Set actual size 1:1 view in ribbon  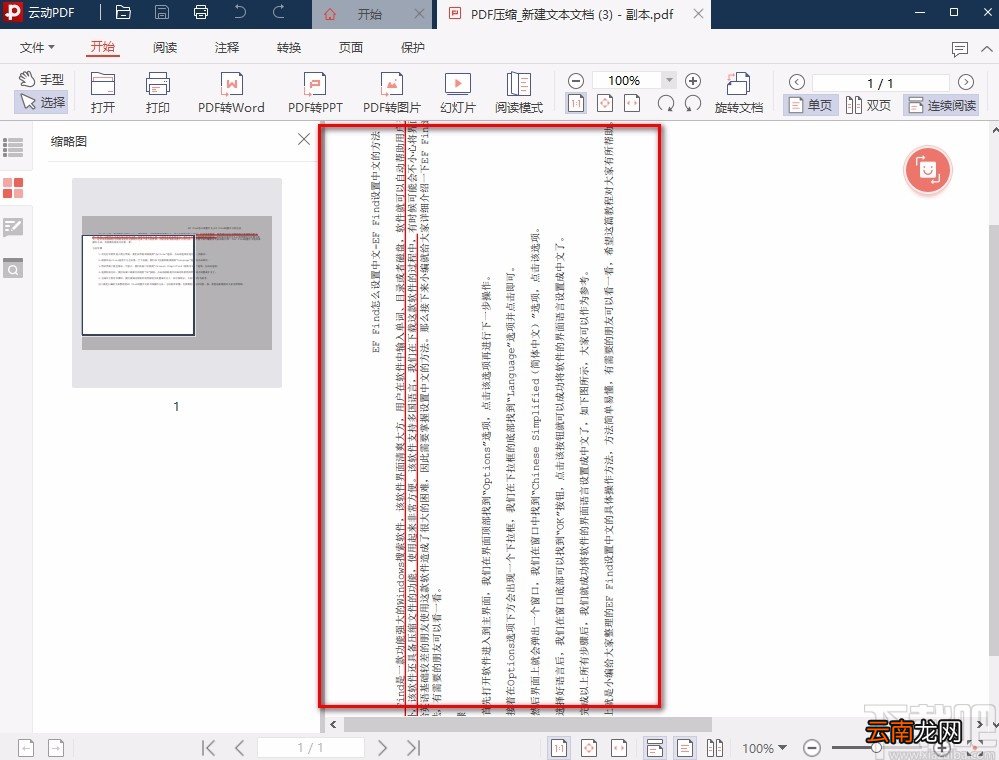(x=575, y=103)
